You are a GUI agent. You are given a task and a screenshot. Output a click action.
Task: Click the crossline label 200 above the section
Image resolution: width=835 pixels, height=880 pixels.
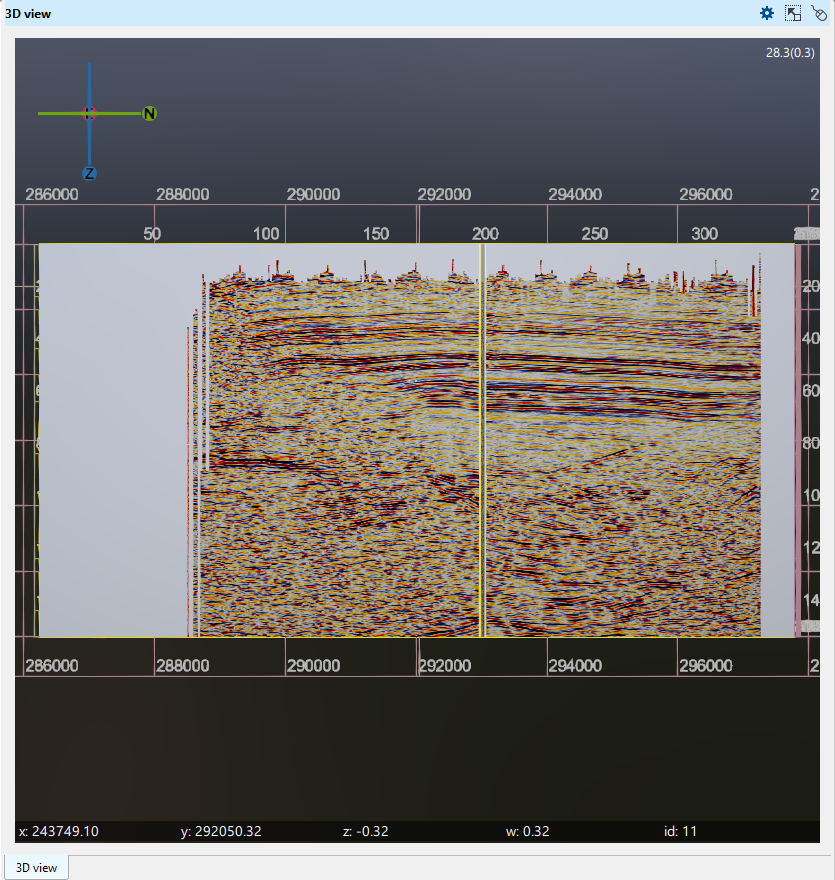tap(484, 233)
